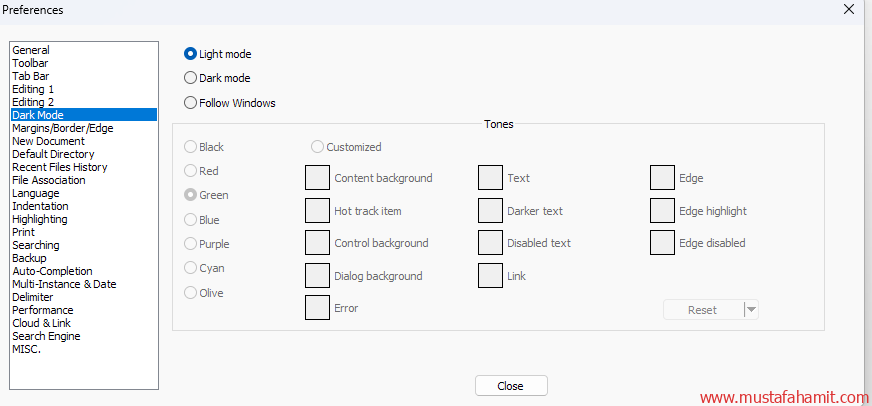
Task: Open the Edge highlight color swatch
Action: coord(662,211)
